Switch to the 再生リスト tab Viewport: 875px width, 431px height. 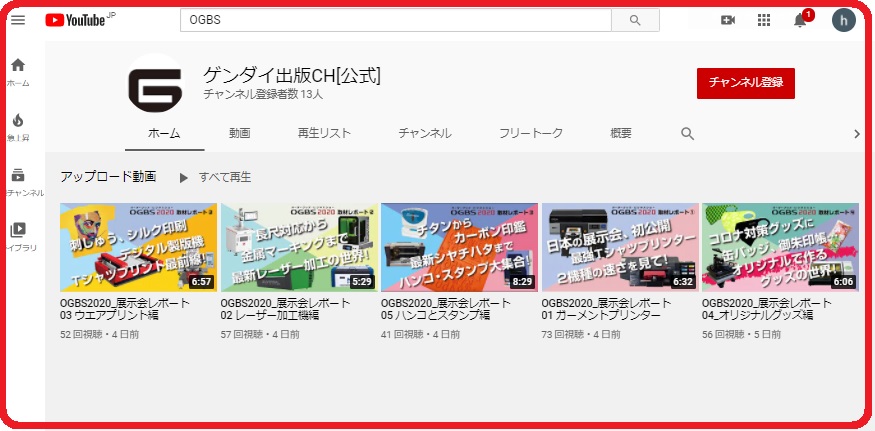click(324, 133)
